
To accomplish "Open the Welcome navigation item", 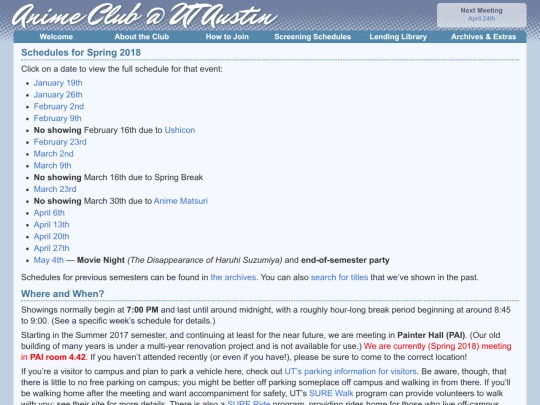I will click(x=56, y=37).
